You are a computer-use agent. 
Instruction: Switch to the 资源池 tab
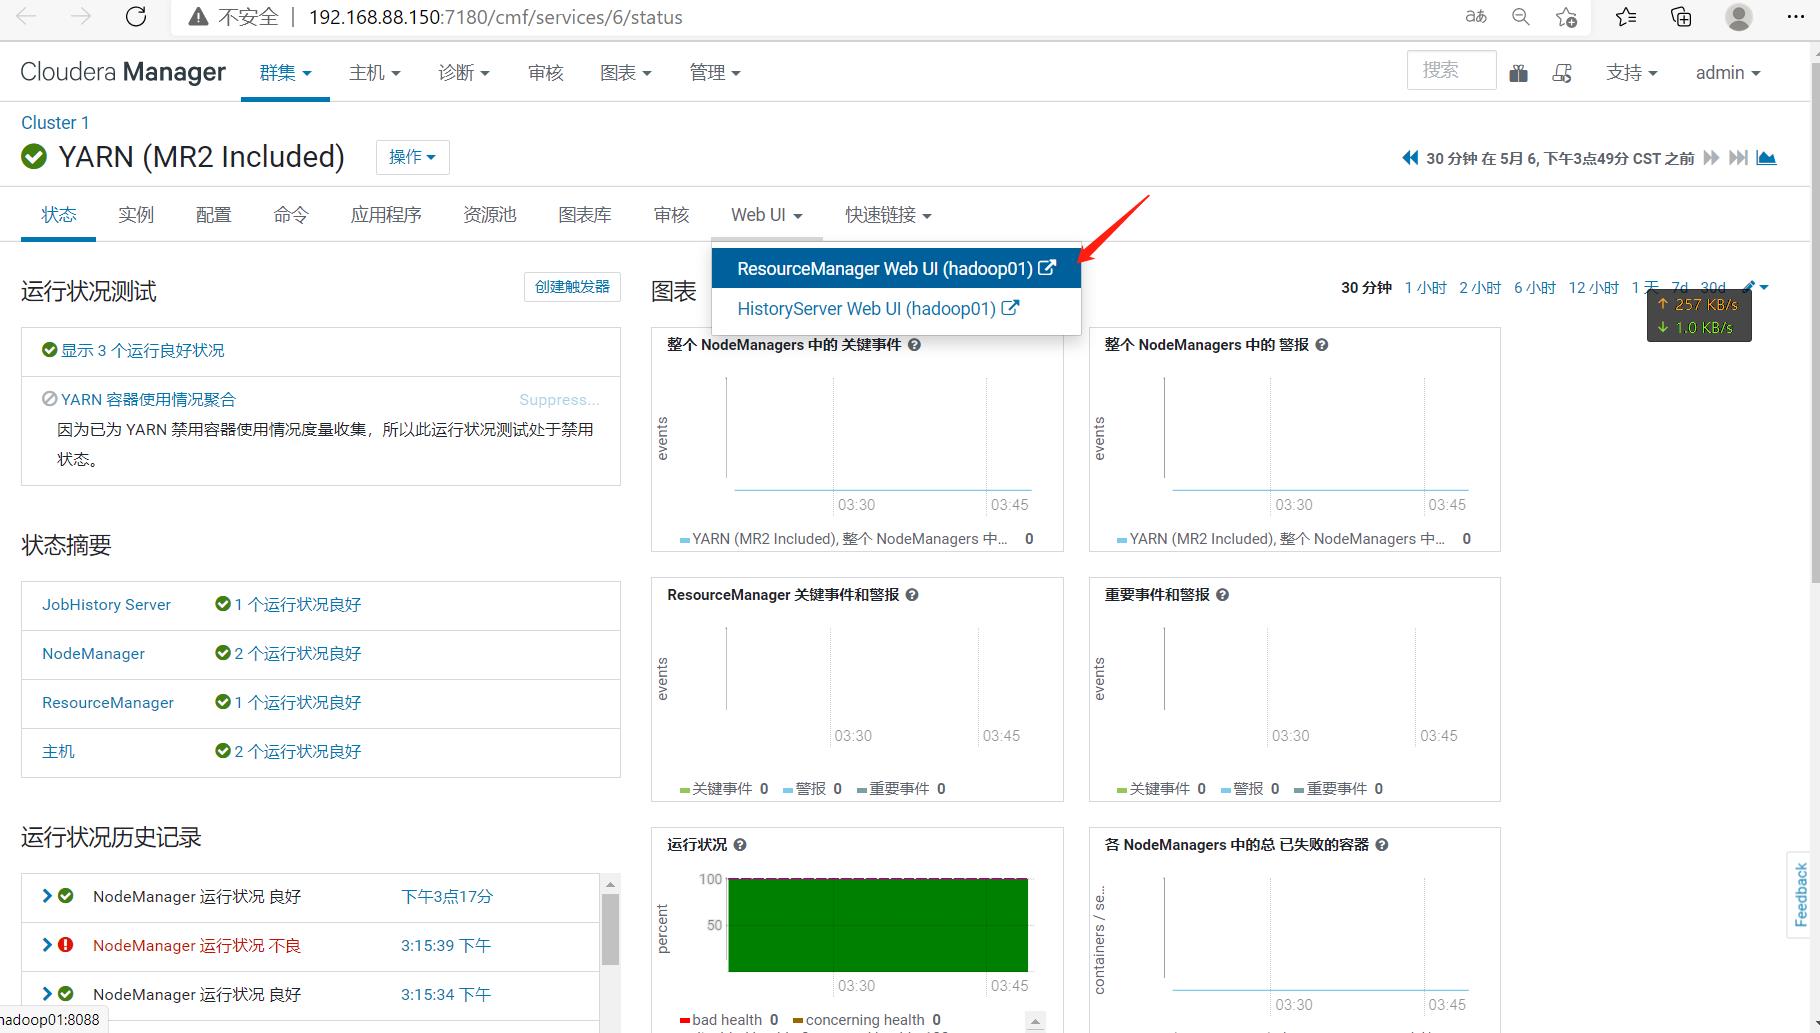490,215
